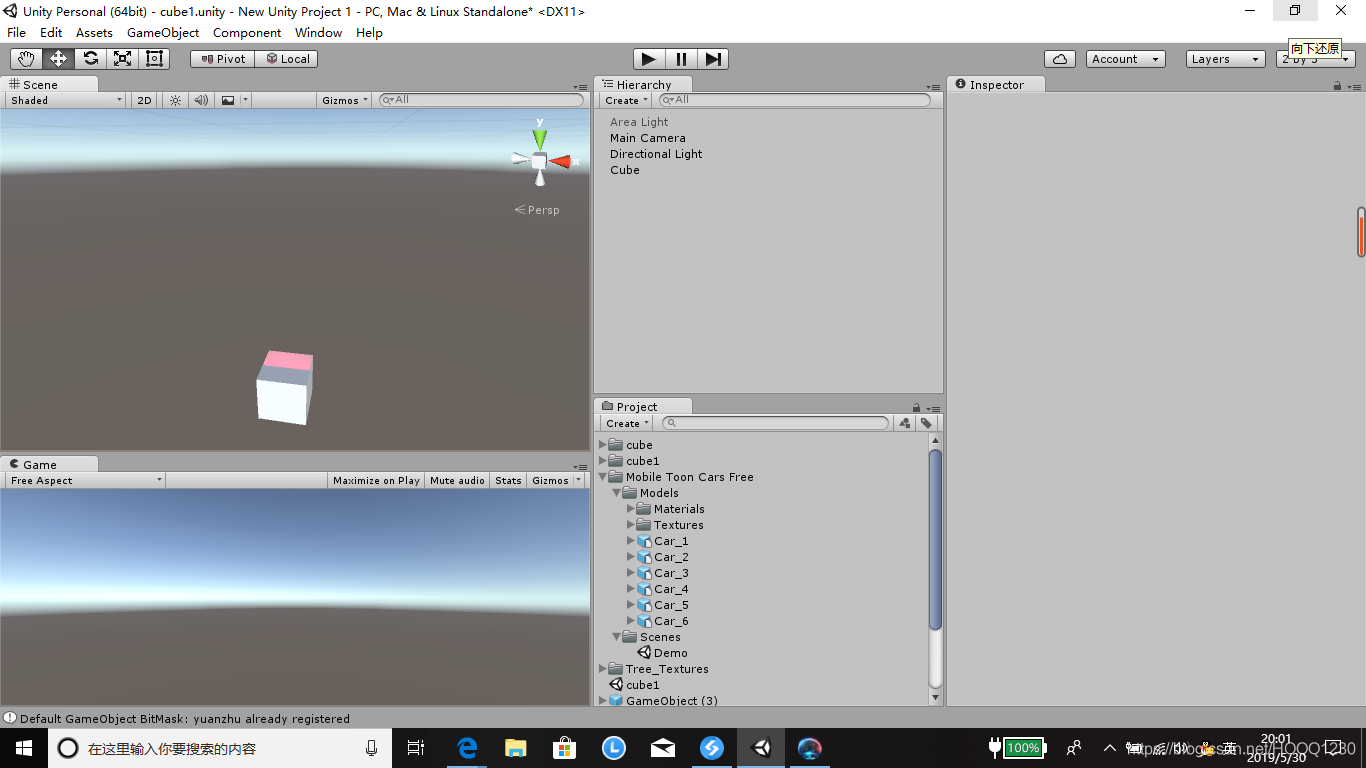Click Search by Label icon in Project
Image resolution: width=1366 pixels, height=768 pixels.
pyautogui.click(x=926, y=423)
